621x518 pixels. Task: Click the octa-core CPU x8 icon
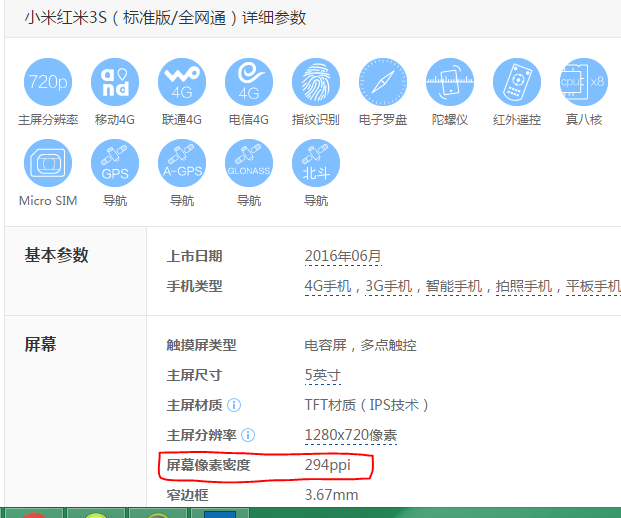(x=584, y=82)
